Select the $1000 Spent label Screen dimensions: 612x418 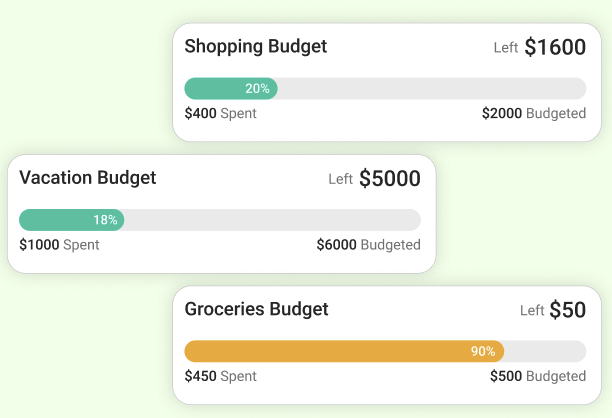click(x=59, y=245)
